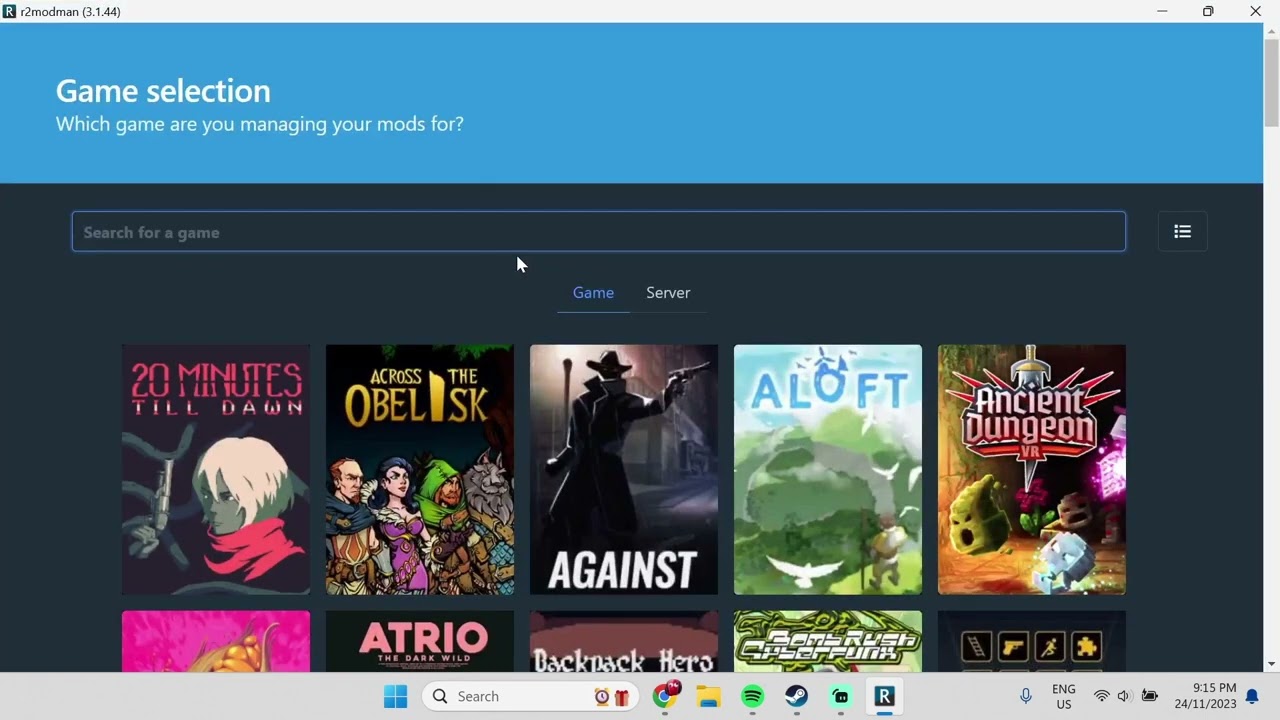Choose Atrio The Dark Wild card

click(420, 641)
